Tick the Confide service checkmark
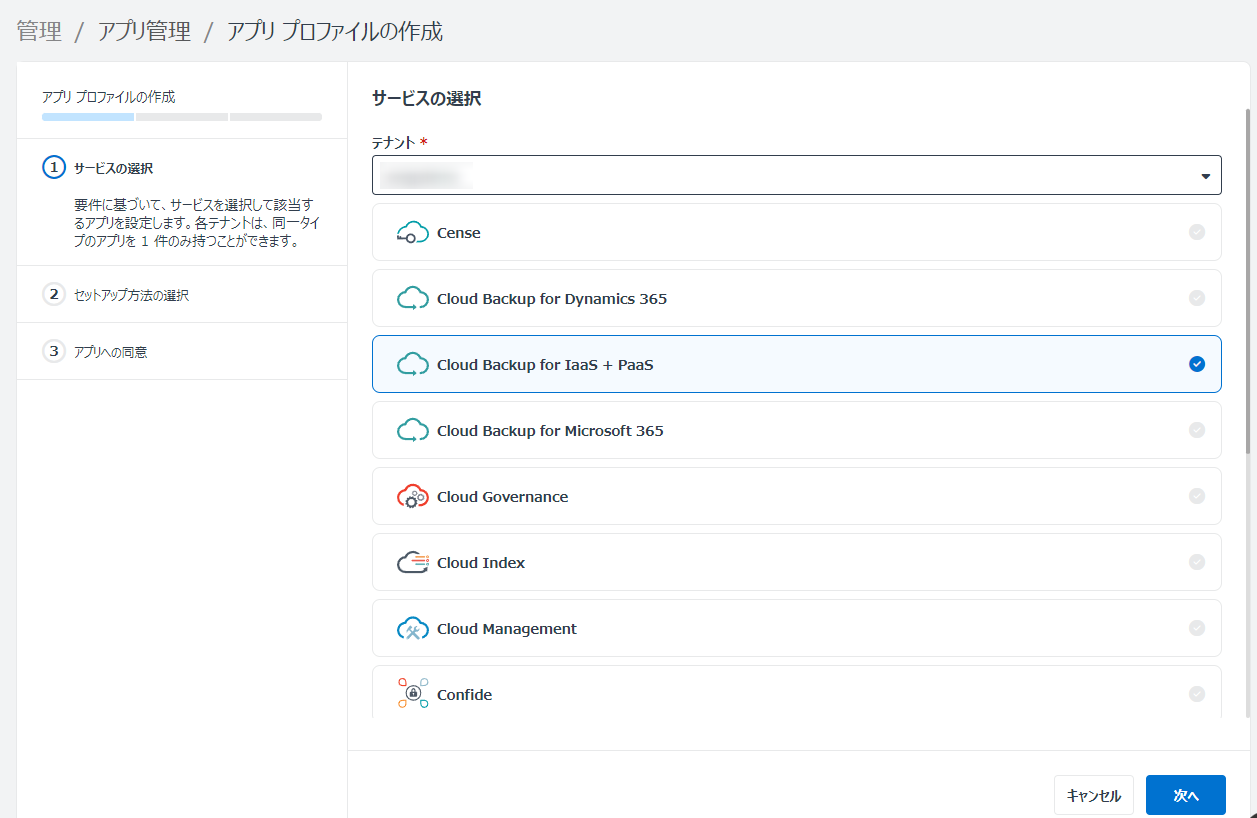 (x=1197, y=694)
